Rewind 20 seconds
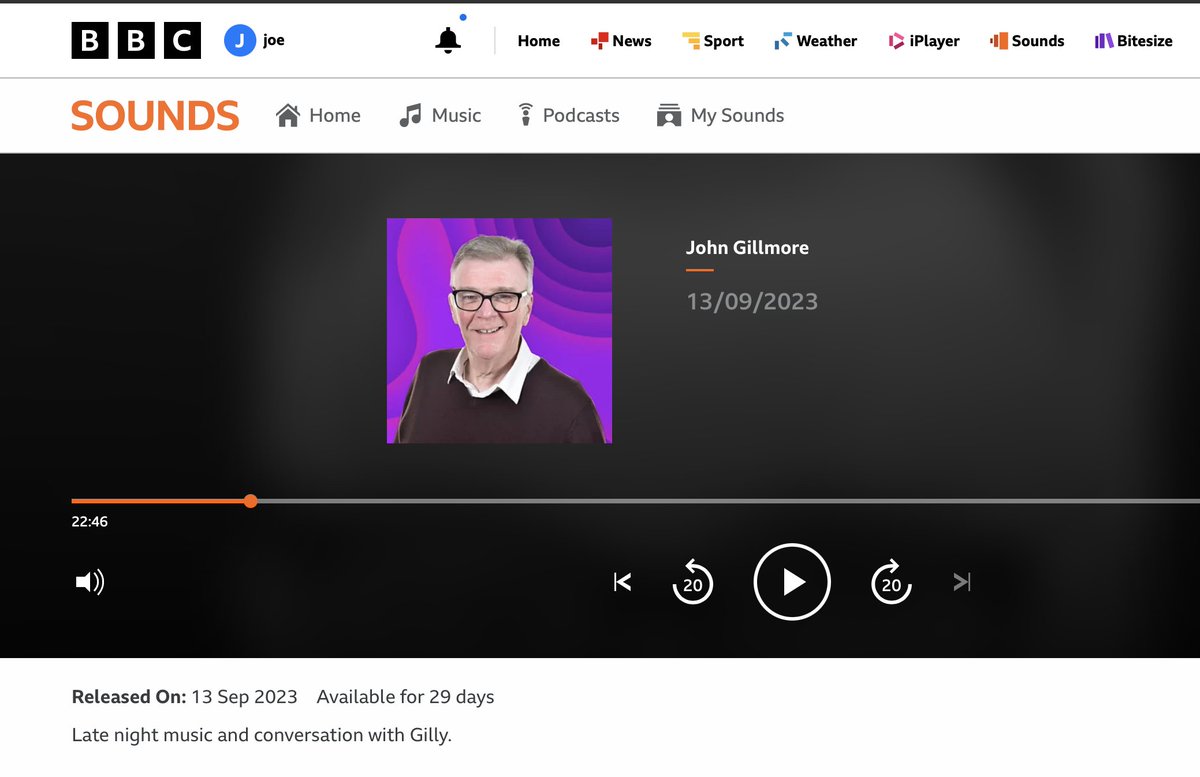 pyautogui.click(x=692, y=582)
